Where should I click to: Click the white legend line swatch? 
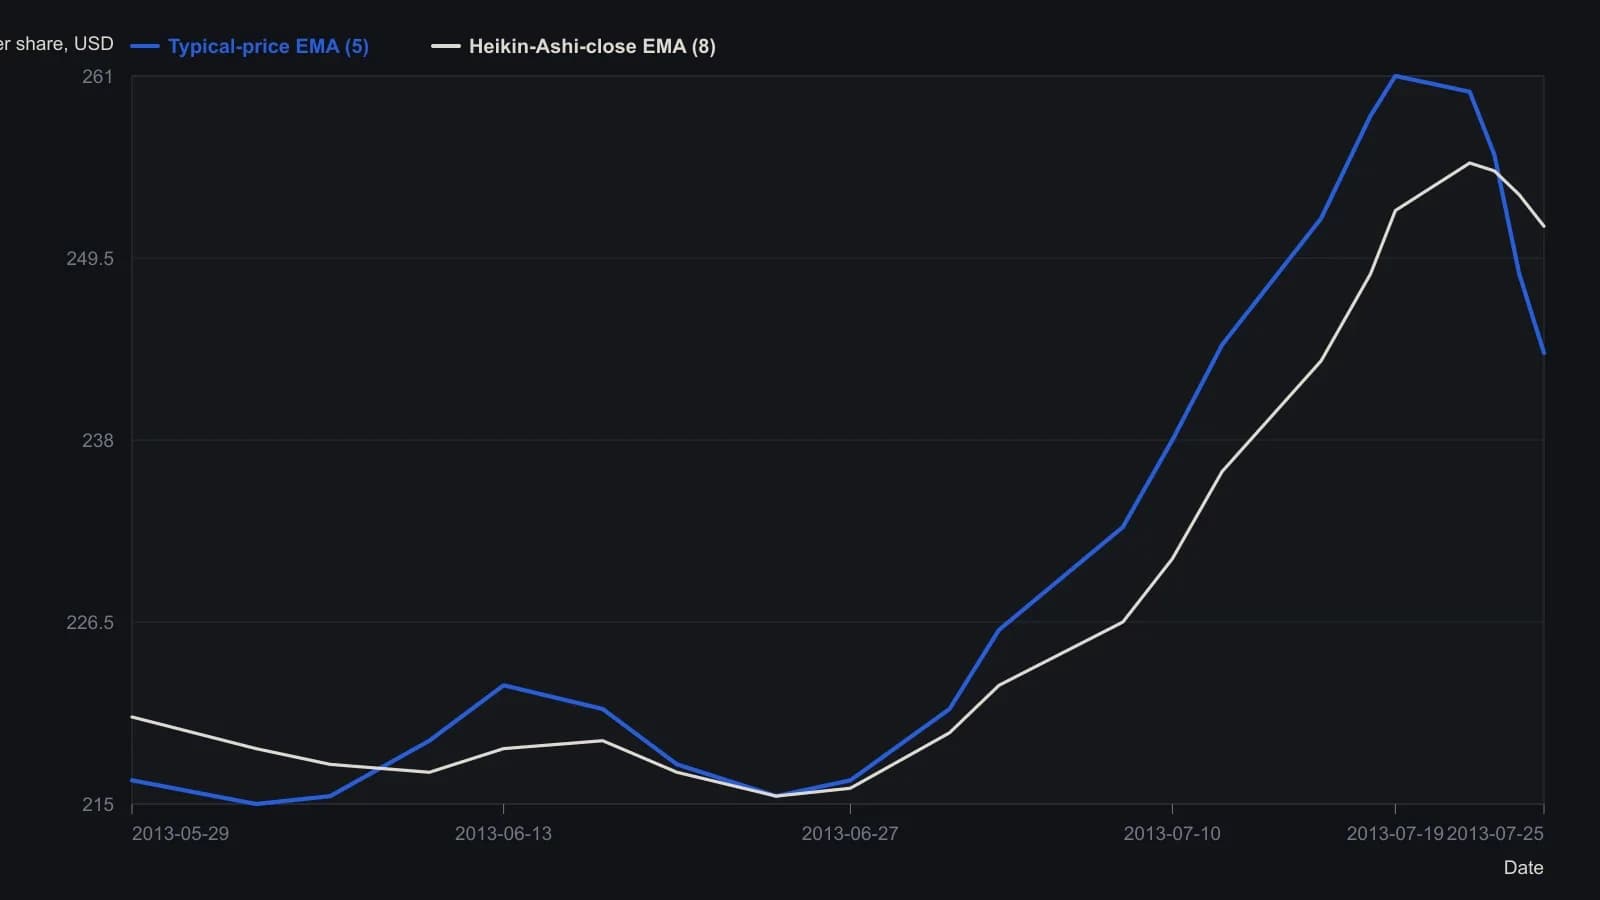point(446,46)
